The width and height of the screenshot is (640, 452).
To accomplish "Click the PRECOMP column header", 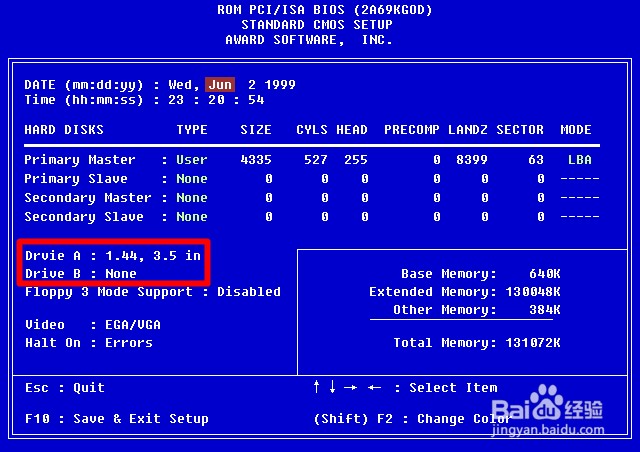I will coord(412,130).
